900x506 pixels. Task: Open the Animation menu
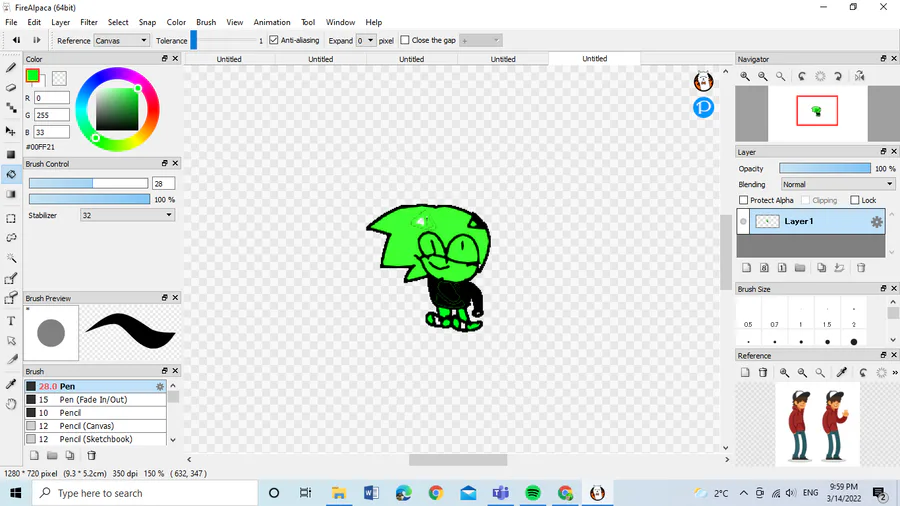click(x=271, y=22)
